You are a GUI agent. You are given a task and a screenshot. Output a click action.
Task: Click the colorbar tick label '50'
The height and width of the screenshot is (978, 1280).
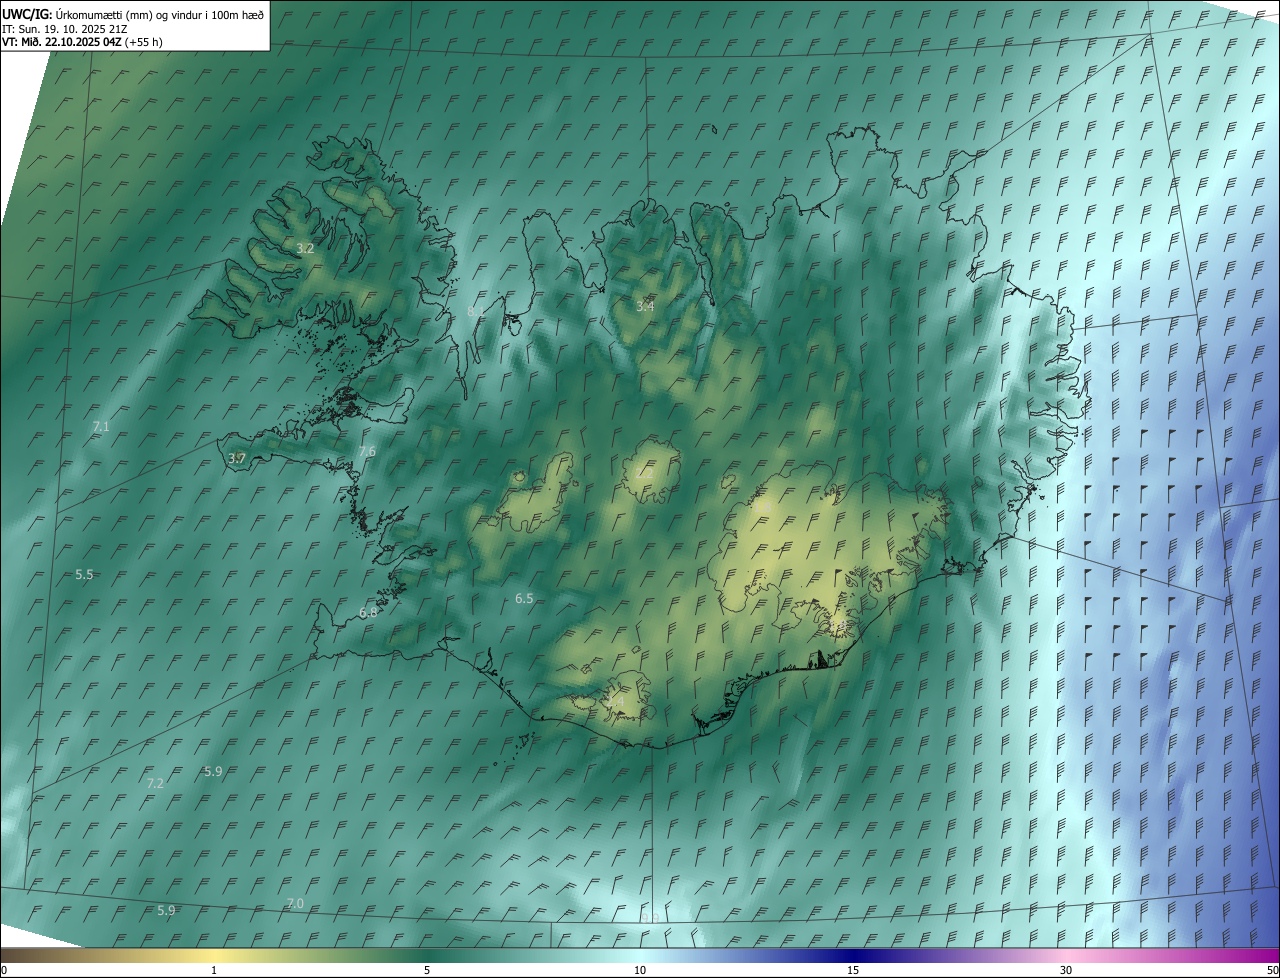pyautogui.click(x=1272, y=971)
